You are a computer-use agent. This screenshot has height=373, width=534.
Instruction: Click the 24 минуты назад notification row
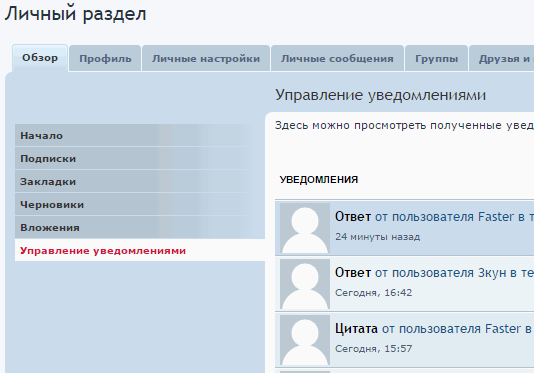pos(405,228)
